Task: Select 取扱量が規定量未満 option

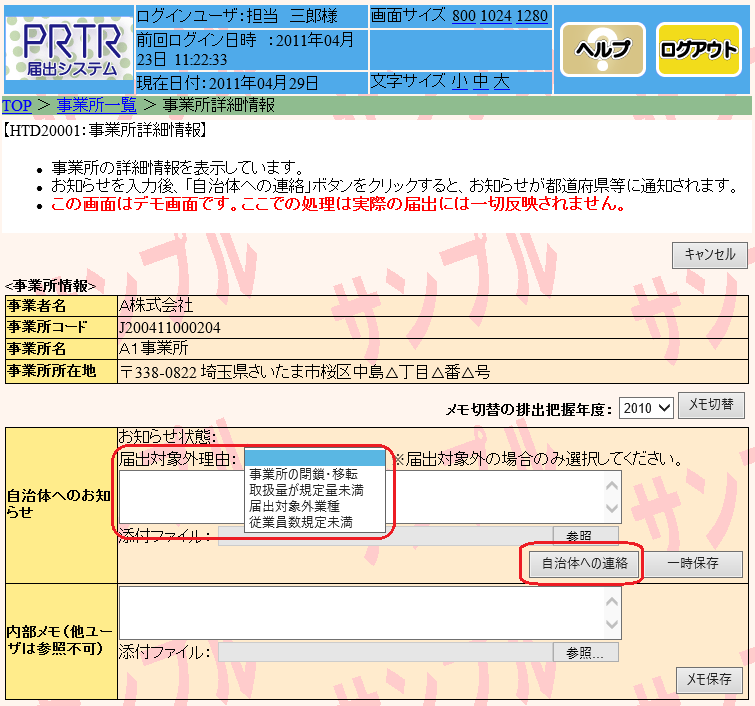Action: click(315, 490)
